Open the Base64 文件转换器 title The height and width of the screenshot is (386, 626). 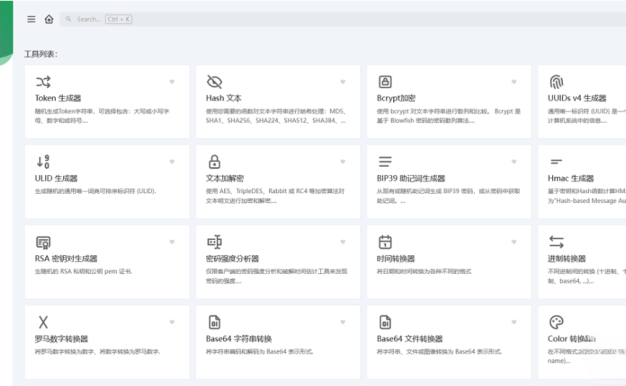pyautogui.click(x=410, y=339)
